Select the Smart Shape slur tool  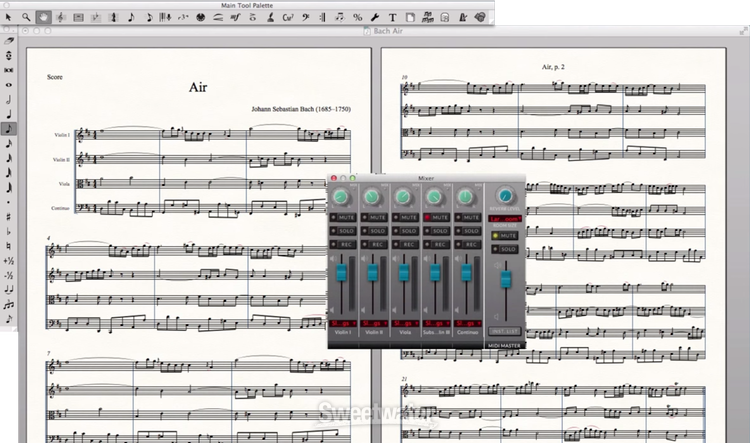point(218,18)
